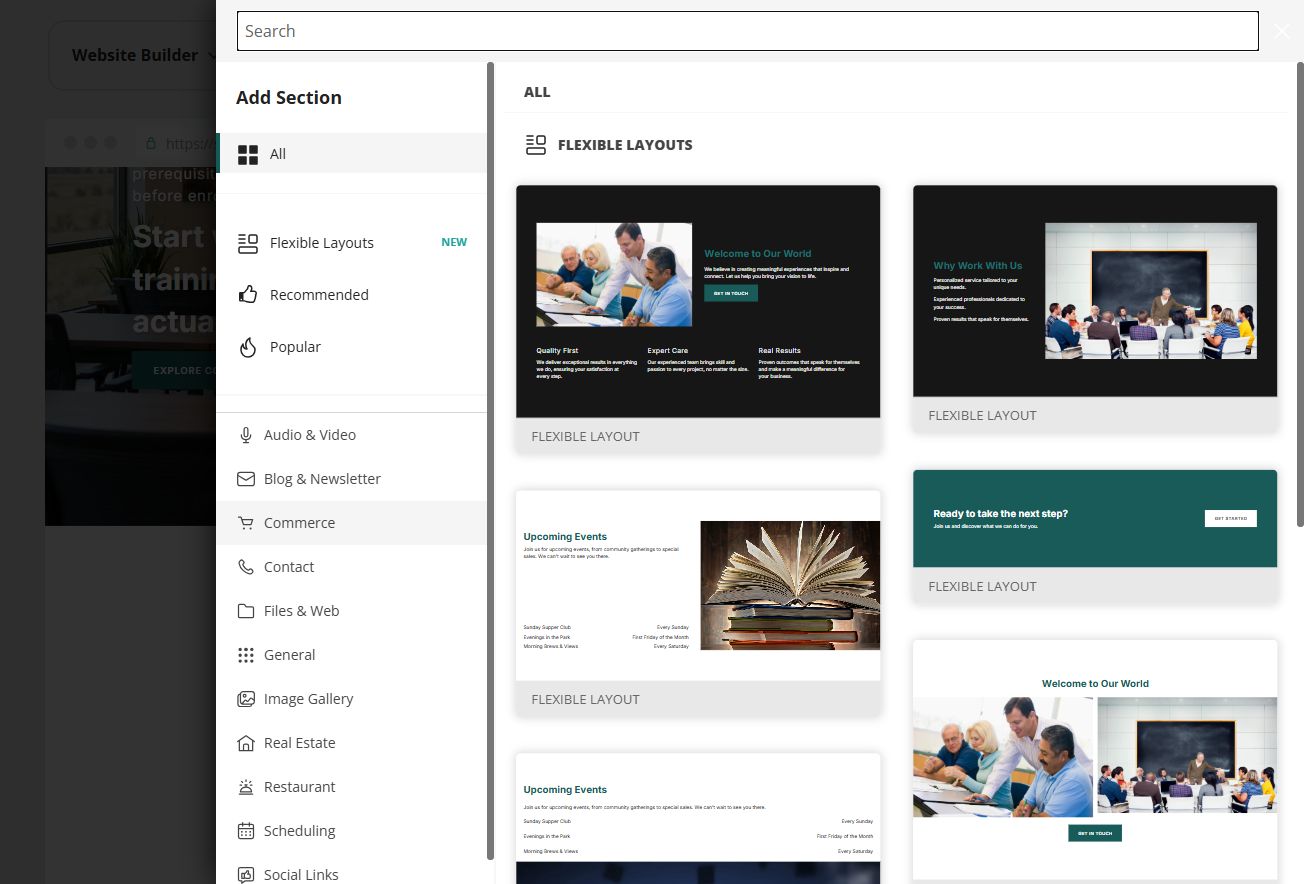Close the Add Section panel

click(1282, 31)
